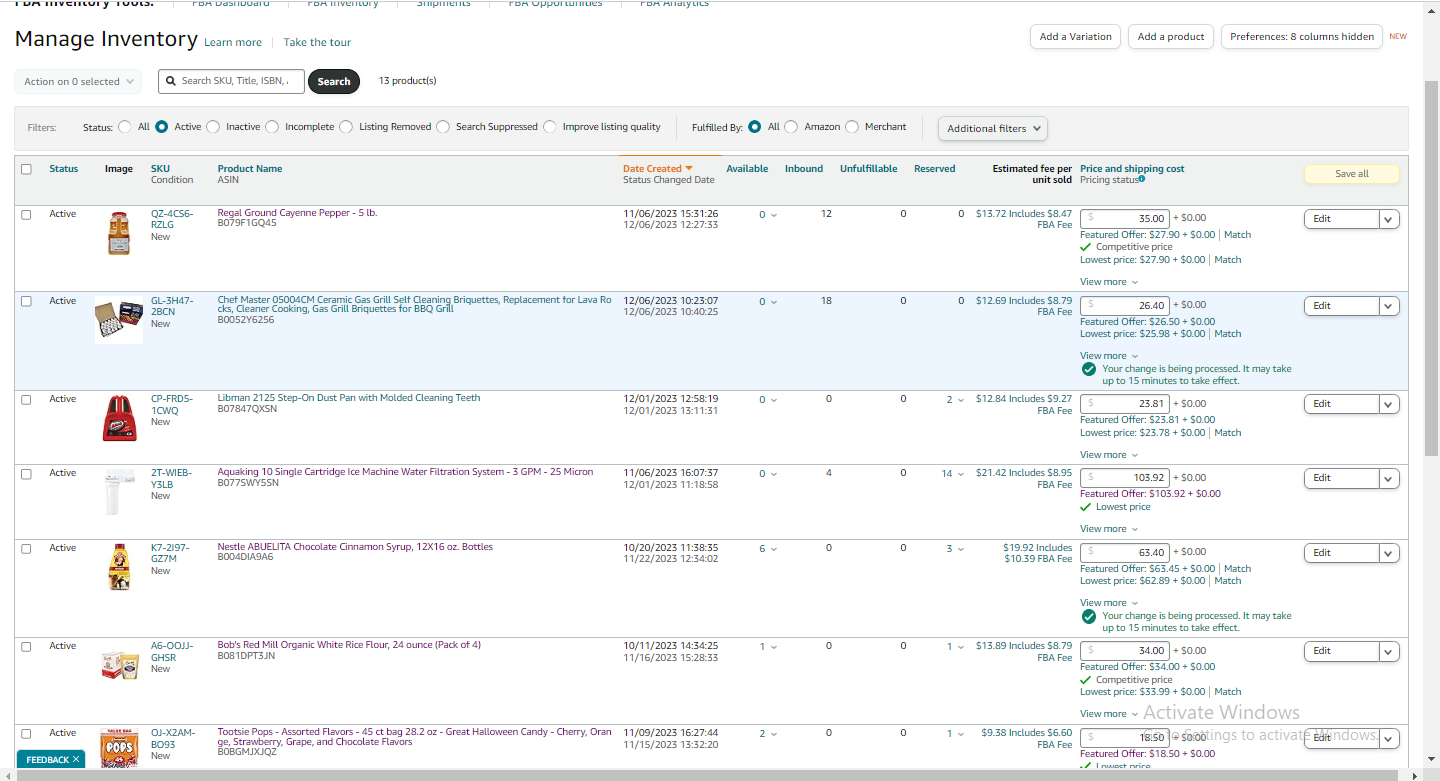The image size is (1440, 781).
Task: Open the Regal Ground Cayenne Pepper product image
Action: click(119, 233)
